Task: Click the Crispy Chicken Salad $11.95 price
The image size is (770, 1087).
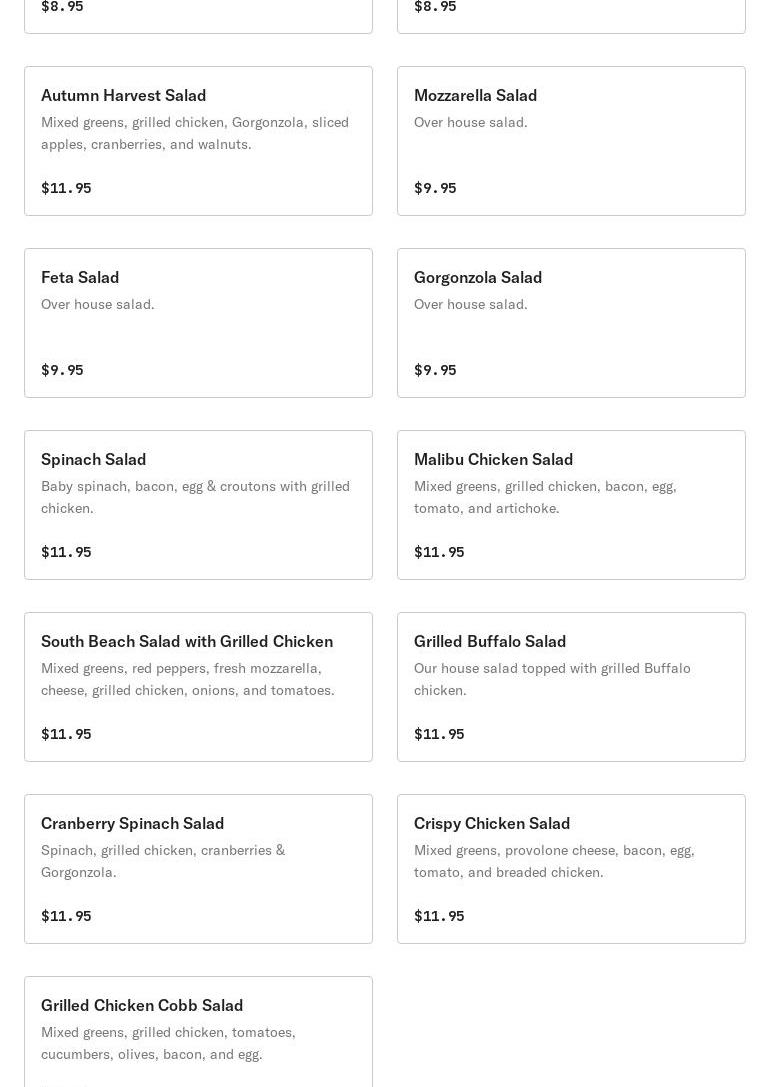Action: coord(439,916)
